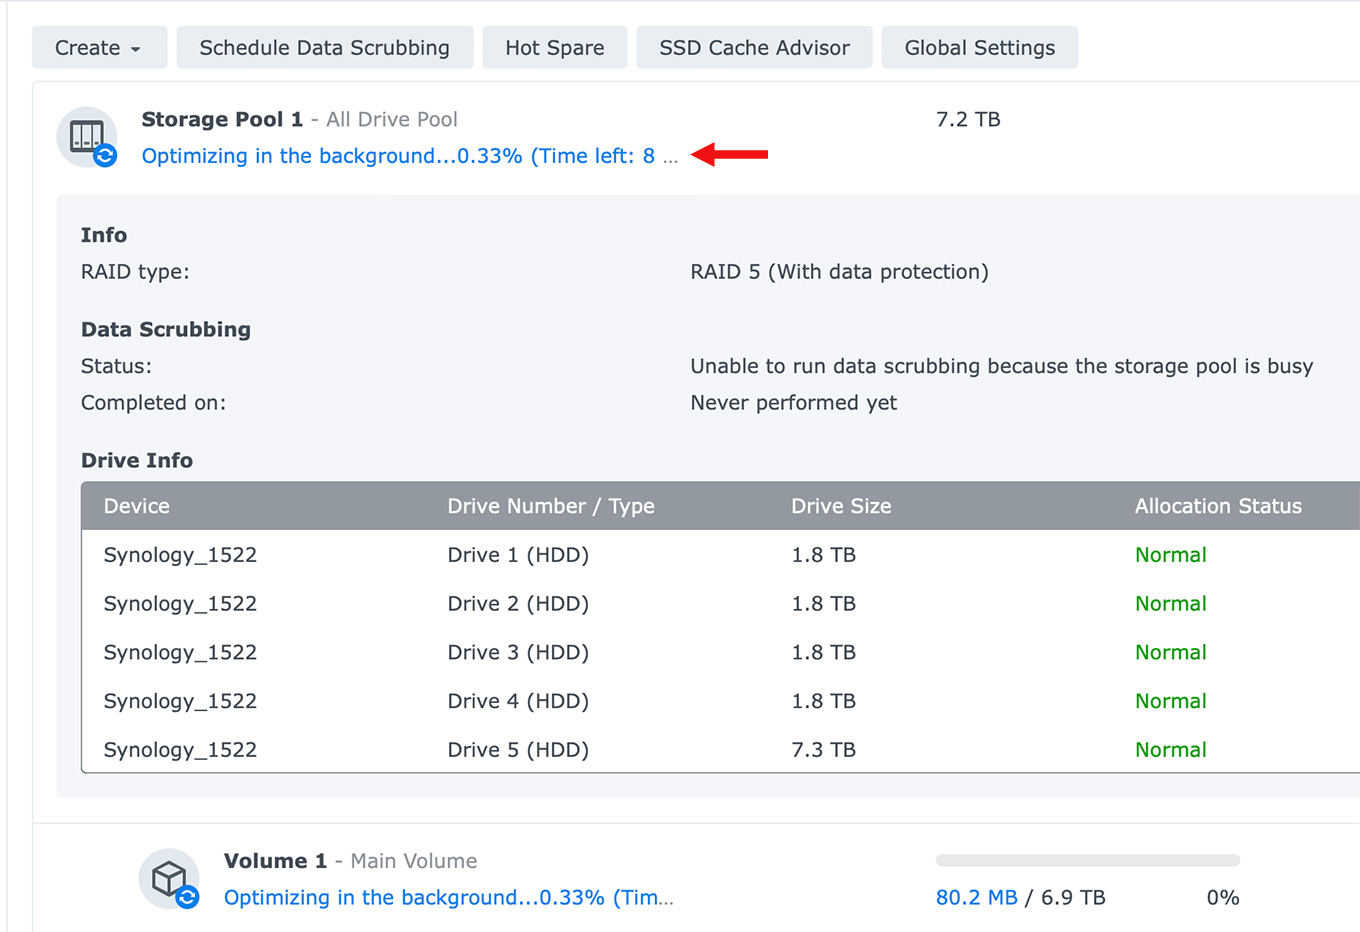This screenshot has height=932, width=1360.
Task: Launch the SSD Cache Advisor
Action: tap(754, 48)
